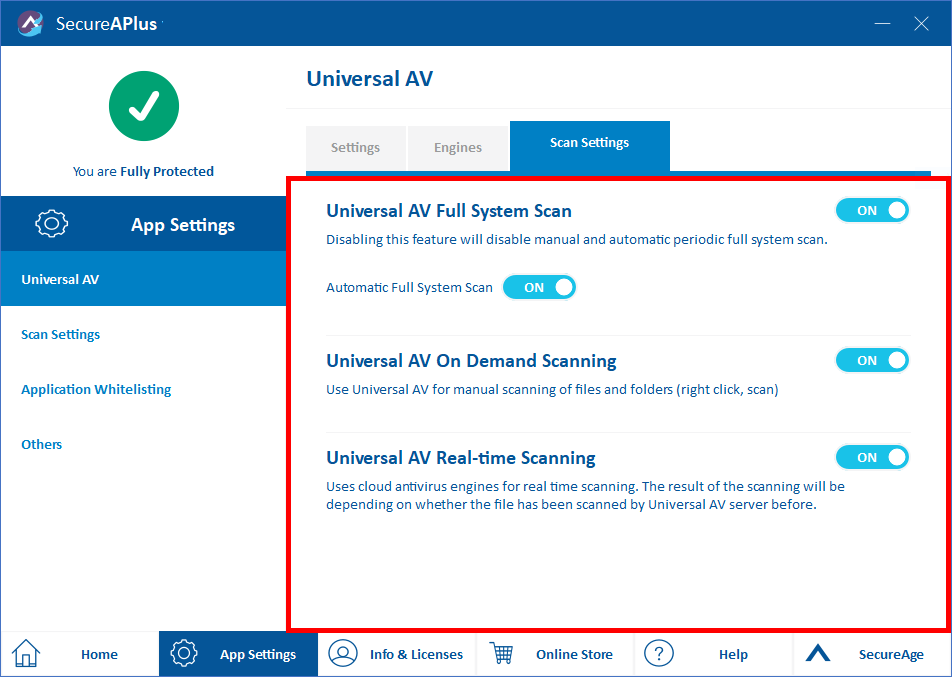Viewport: 952px width, 677px height.
Task: Click the gear icon in App Settings header
Action: (x=52, y=224)
